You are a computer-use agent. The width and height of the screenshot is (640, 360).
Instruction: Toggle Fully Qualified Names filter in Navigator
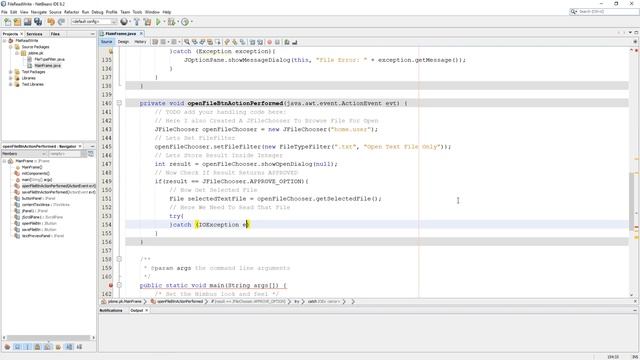(58, 347)
